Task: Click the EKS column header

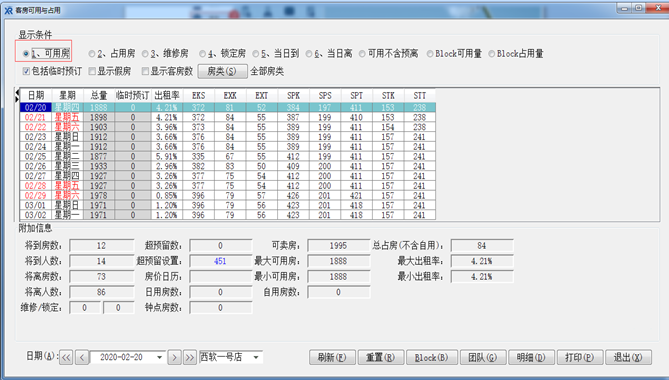Action: [x=198, y=96]
